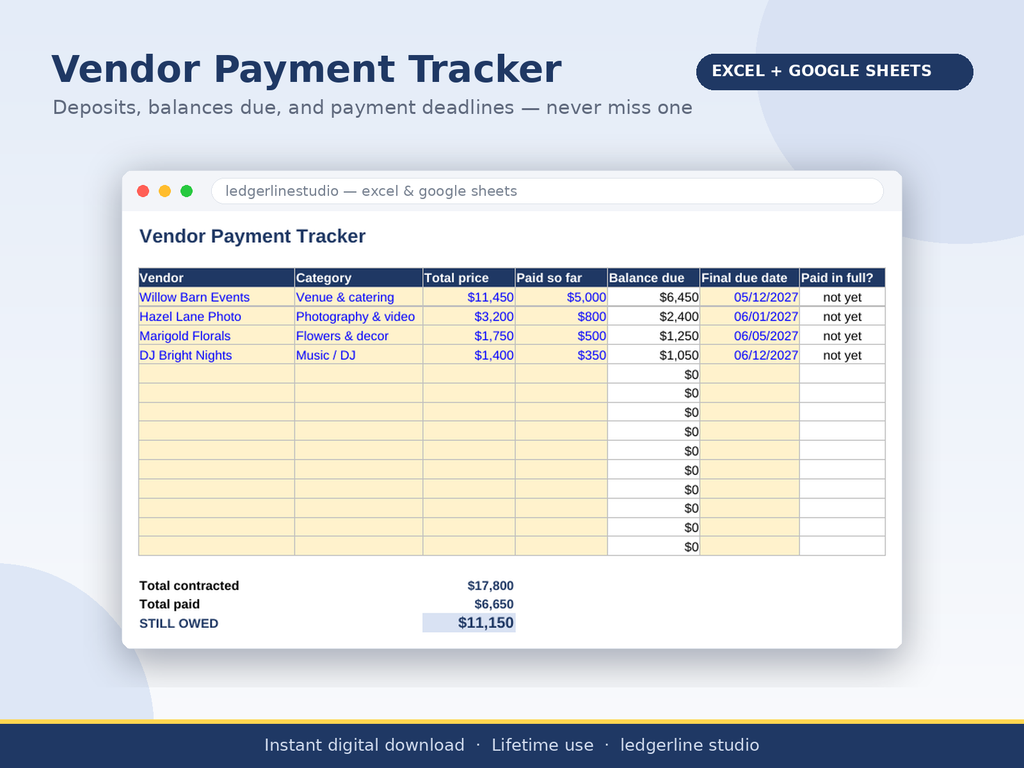Click the DJ Bright Nights cell

(x=216, y=355)
